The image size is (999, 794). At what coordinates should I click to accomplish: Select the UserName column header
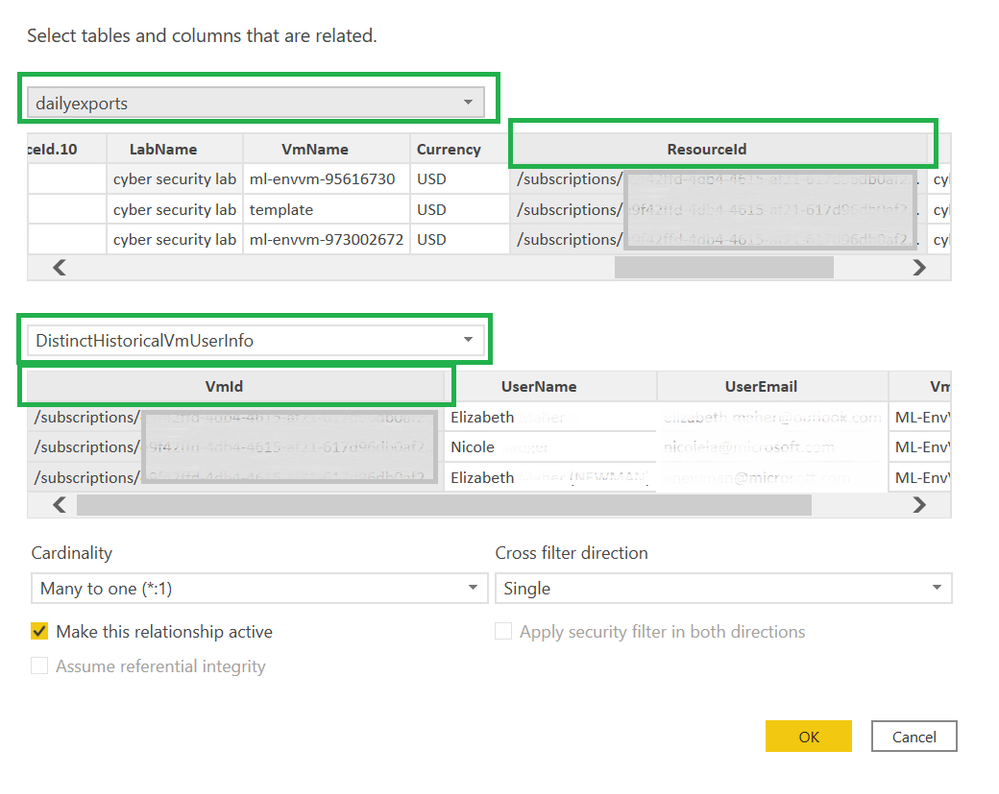coord(538,386)
